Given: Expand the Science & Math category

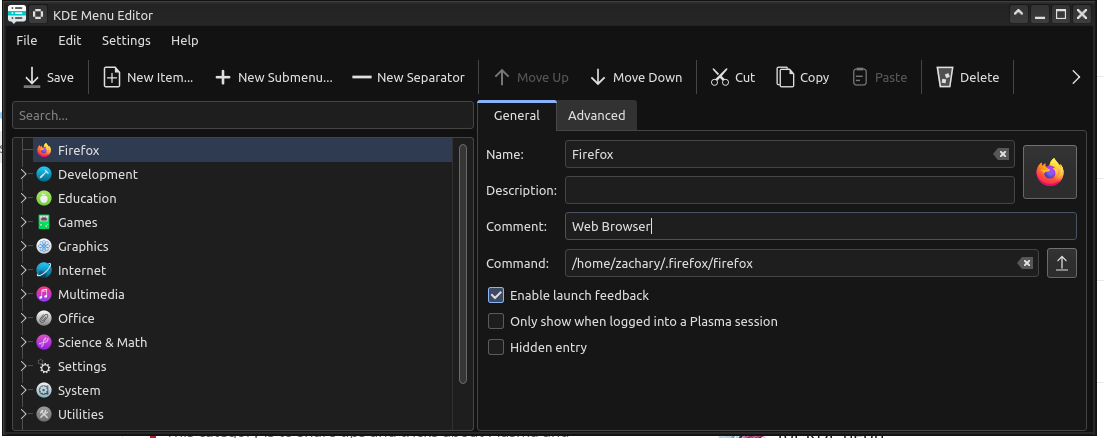Looking at the screenshot, I should click(24, 342).
